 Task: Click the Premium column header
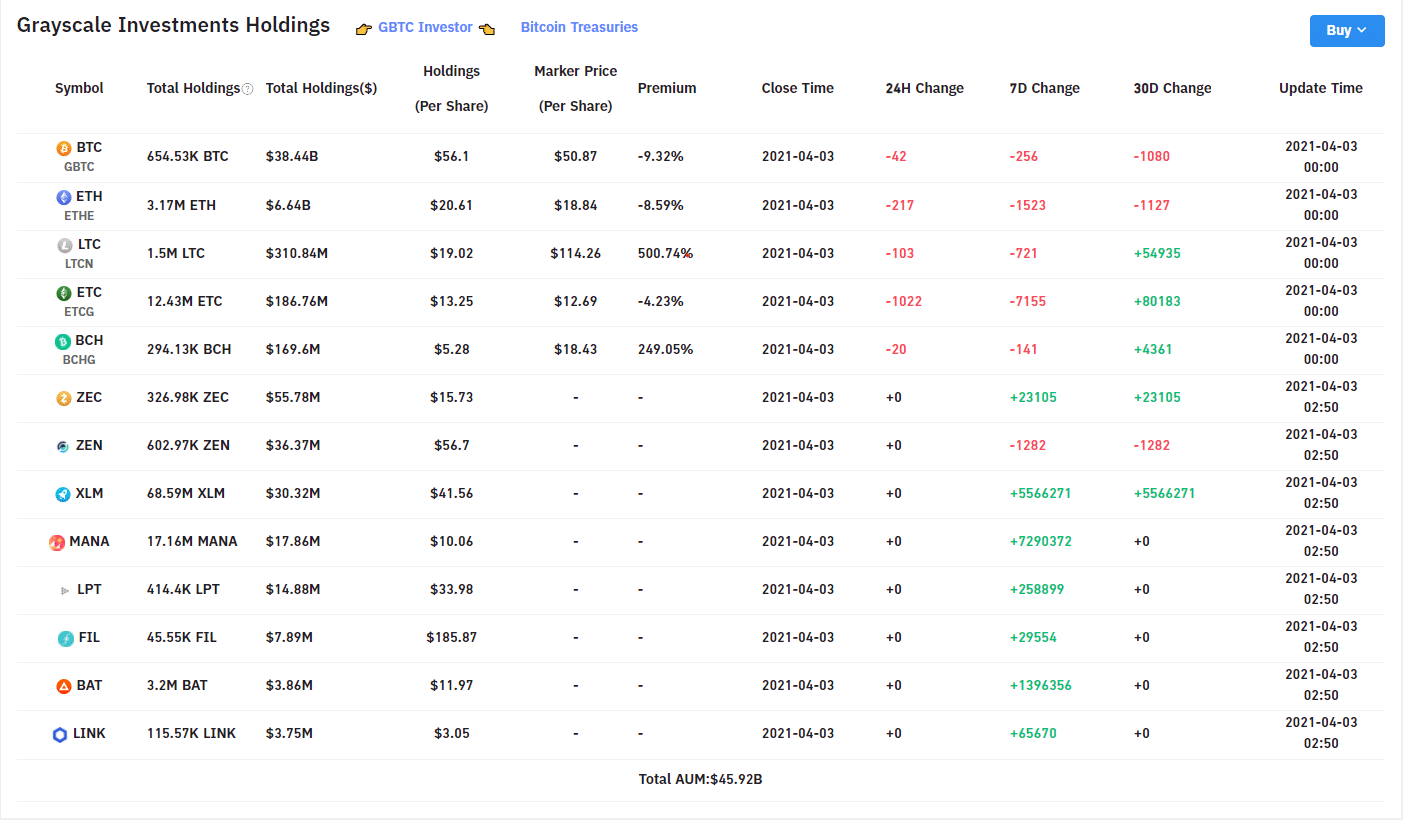point(666,88)
